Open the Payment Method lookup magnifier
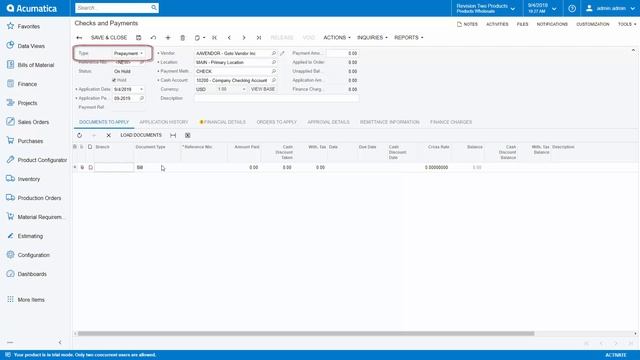Image resolution: width=640 pixels, height=360 pixels. click(x=274, y=71)
